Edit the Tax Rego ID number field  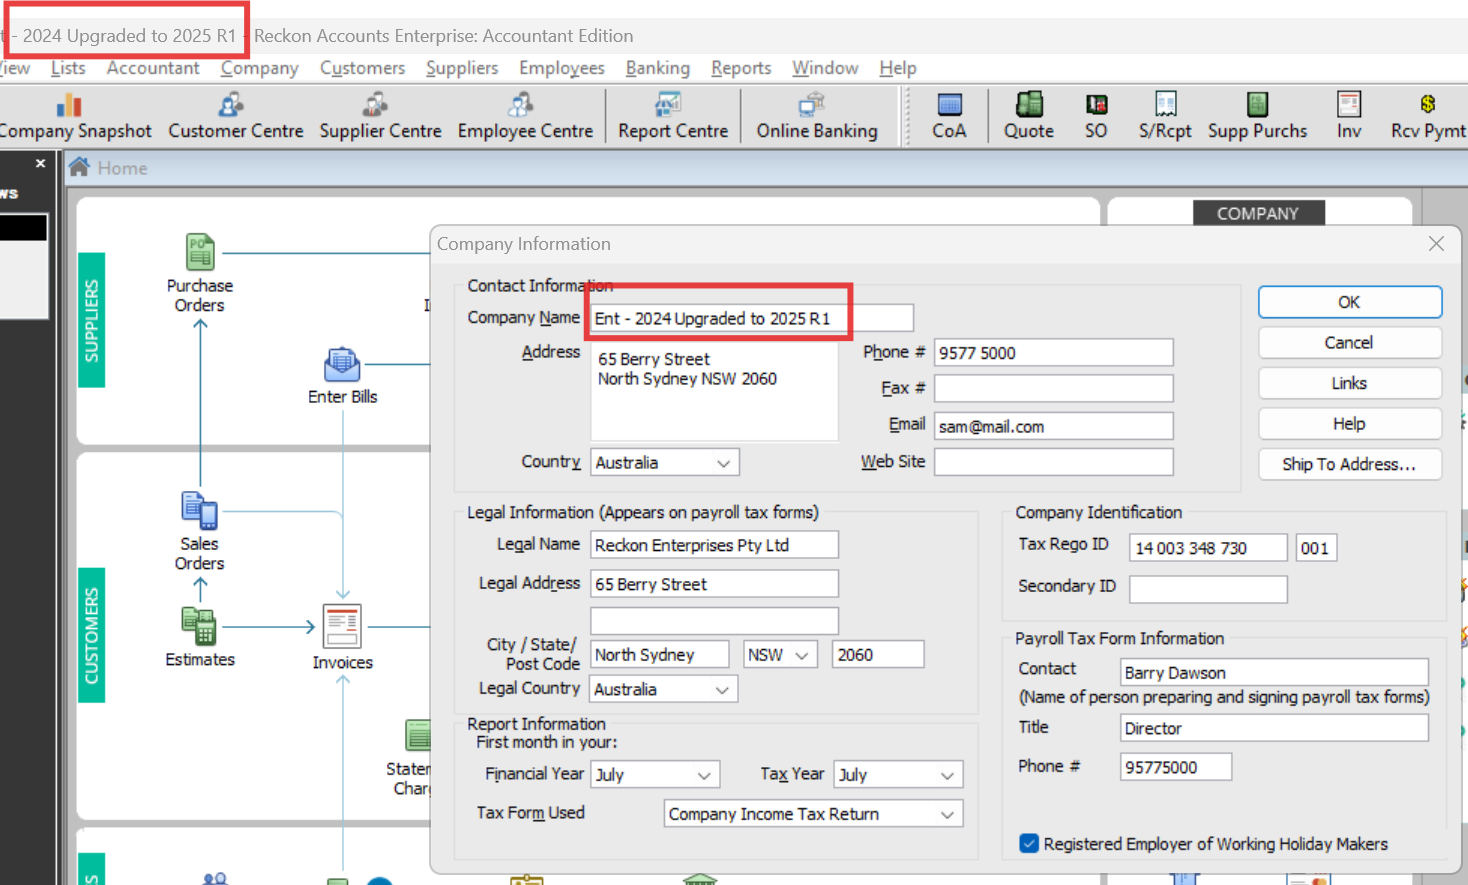pyautogui.click(x=1208, y=548)
